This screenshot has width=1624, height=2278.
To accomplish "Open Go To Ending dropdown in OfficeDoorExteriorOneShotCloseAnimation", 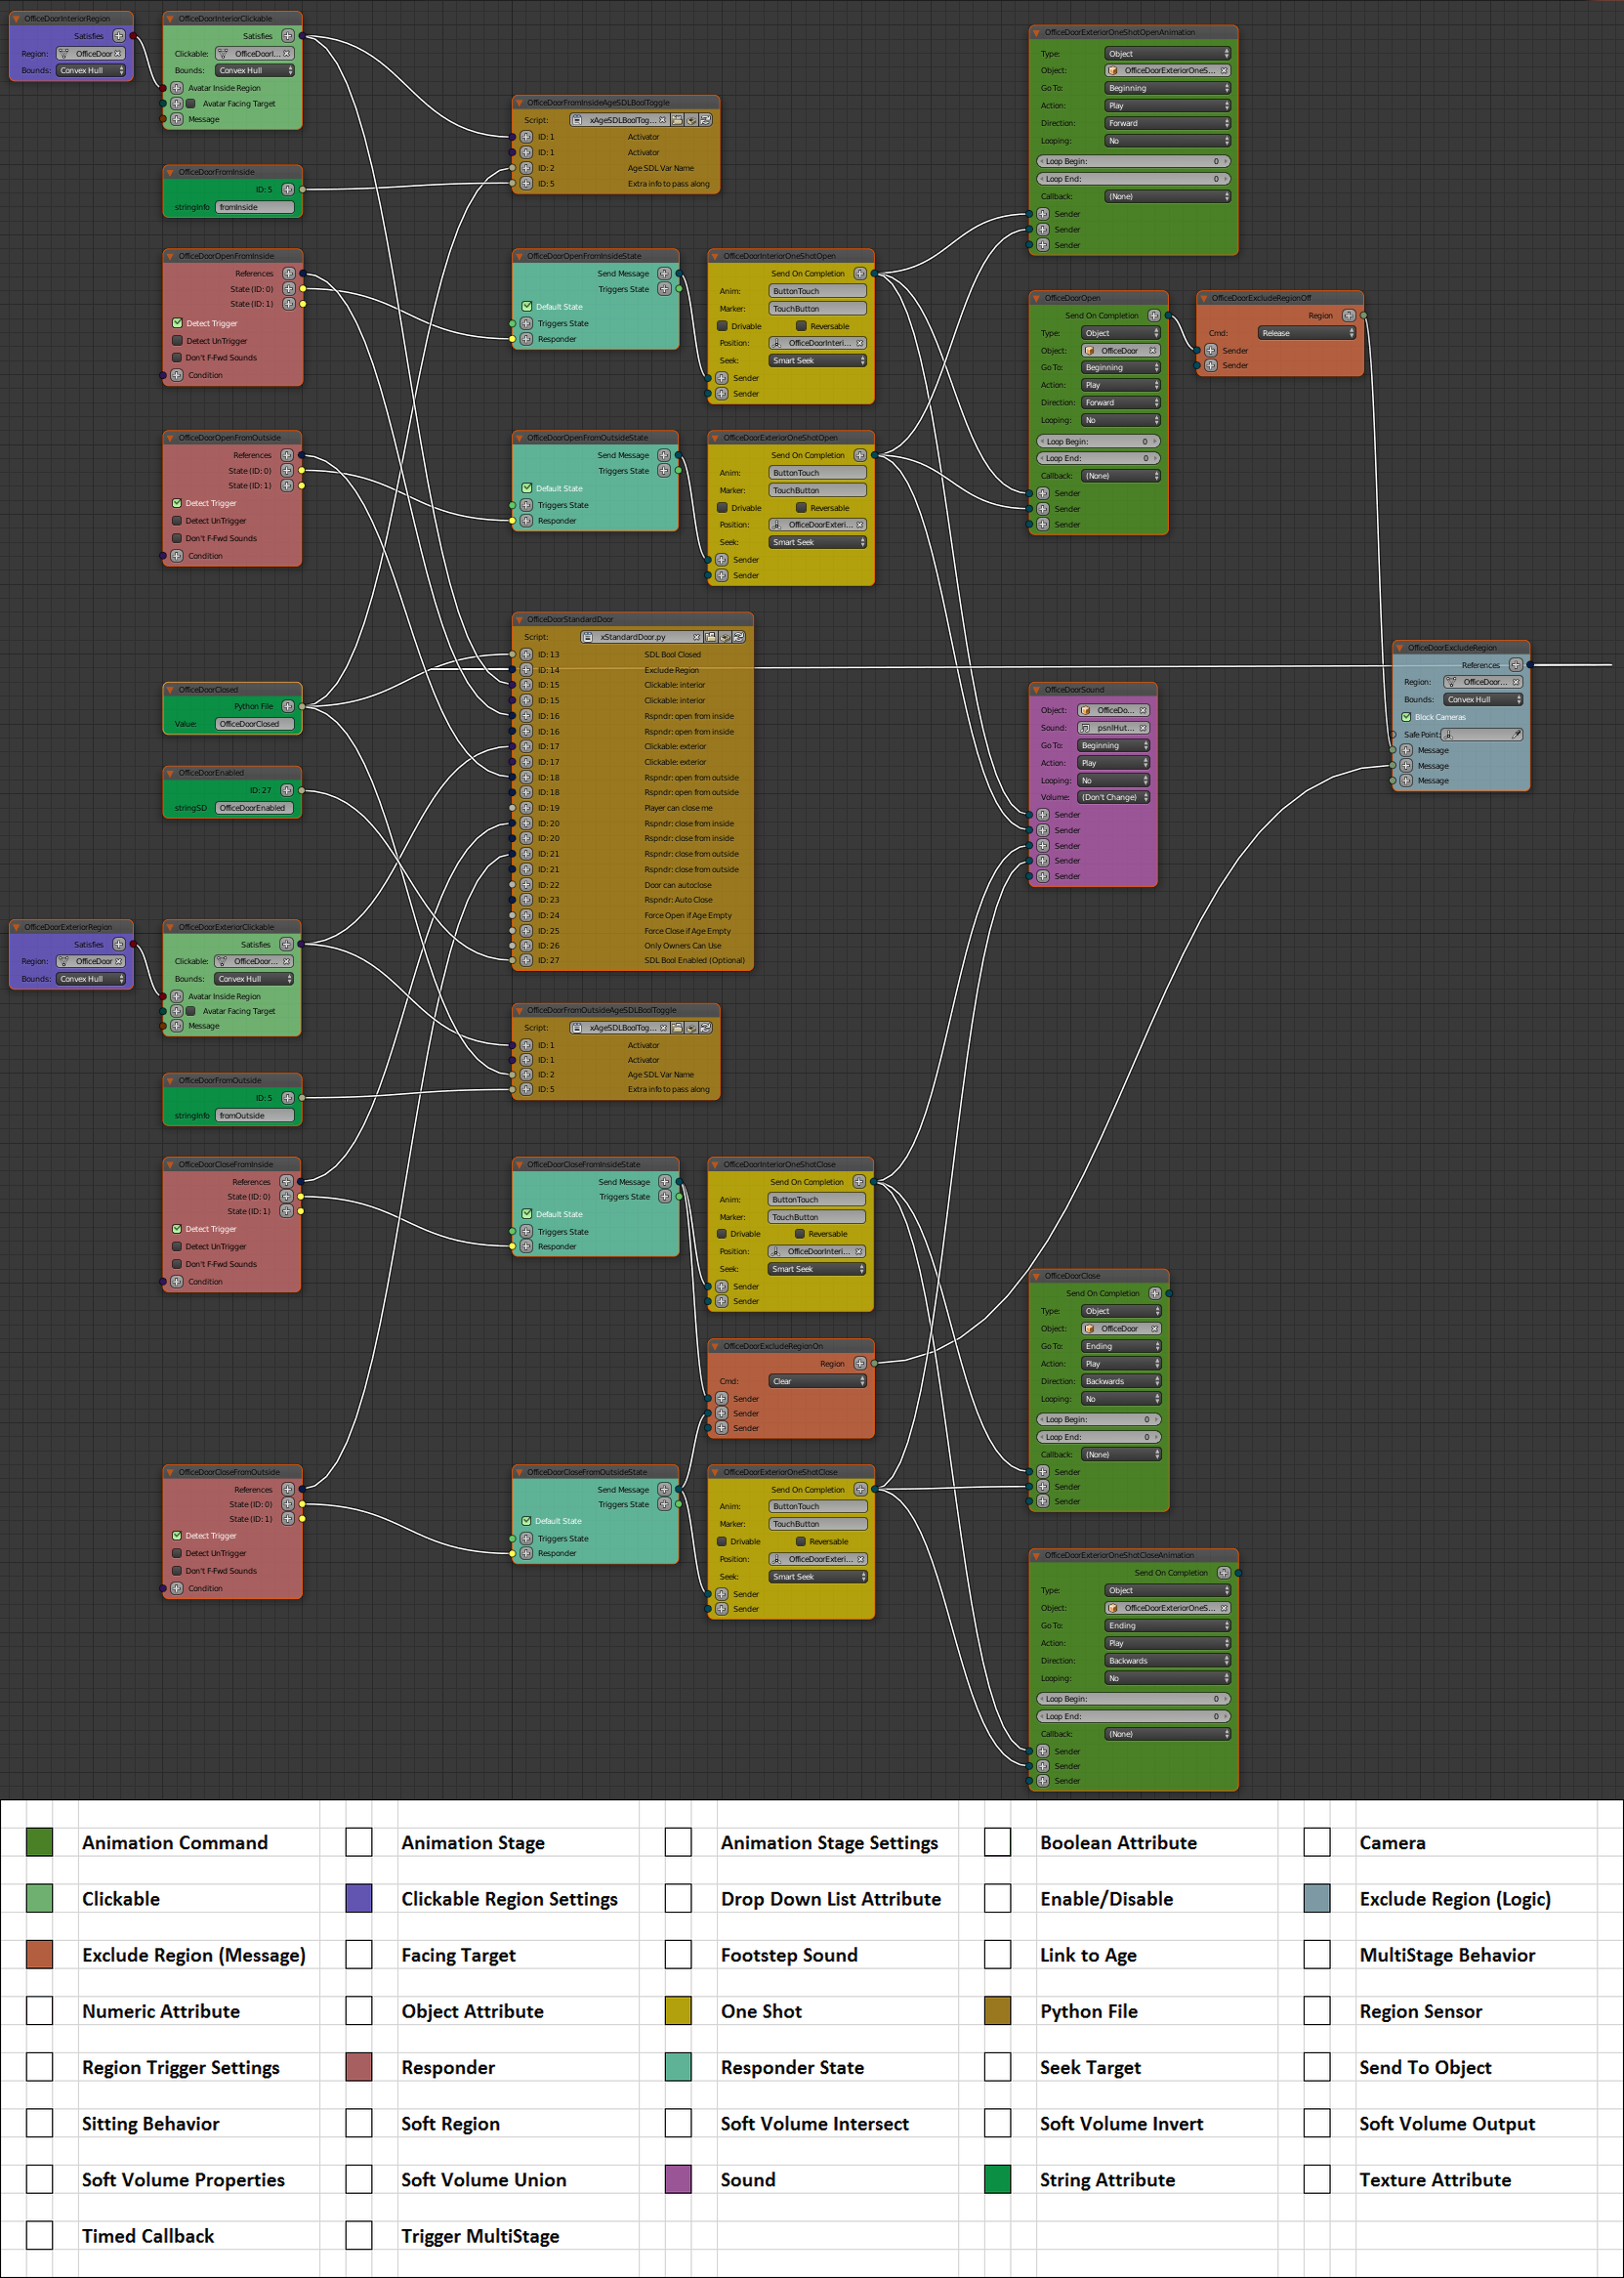I will (x=1167, y=1625).
